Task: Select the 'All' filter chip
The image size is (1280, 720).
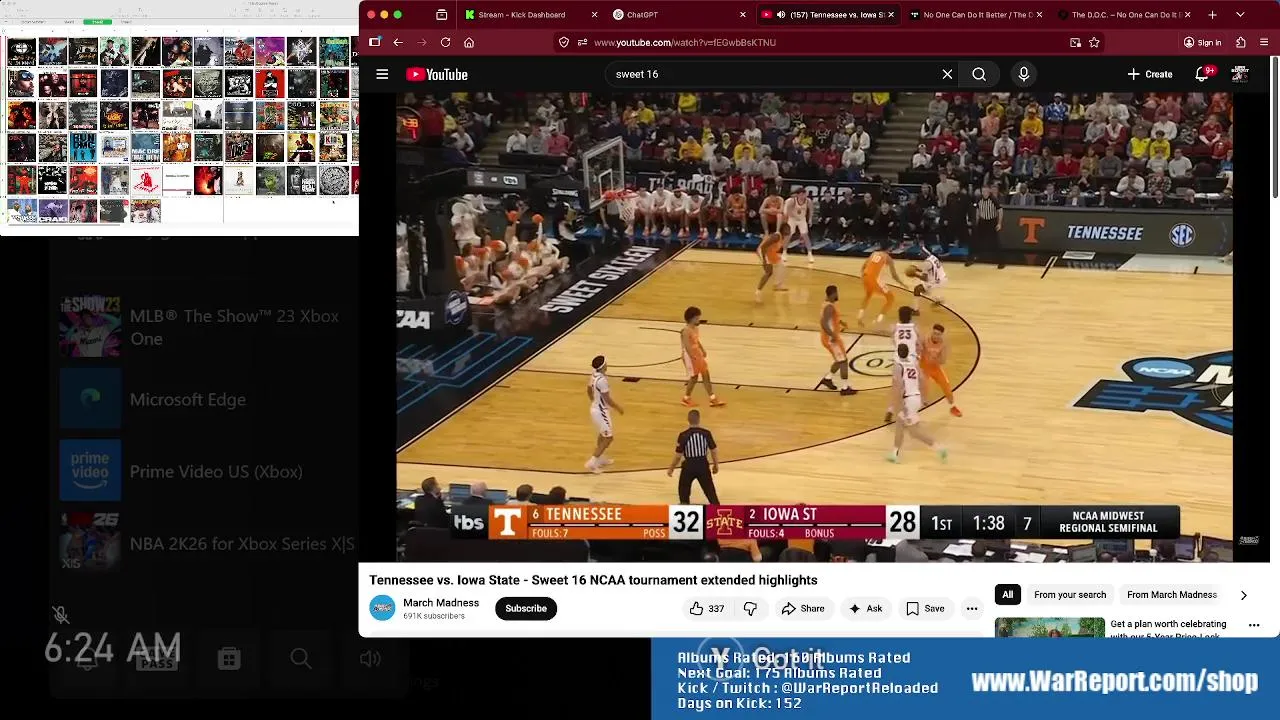Action: pyautogui.click(x=1008, y=595)
